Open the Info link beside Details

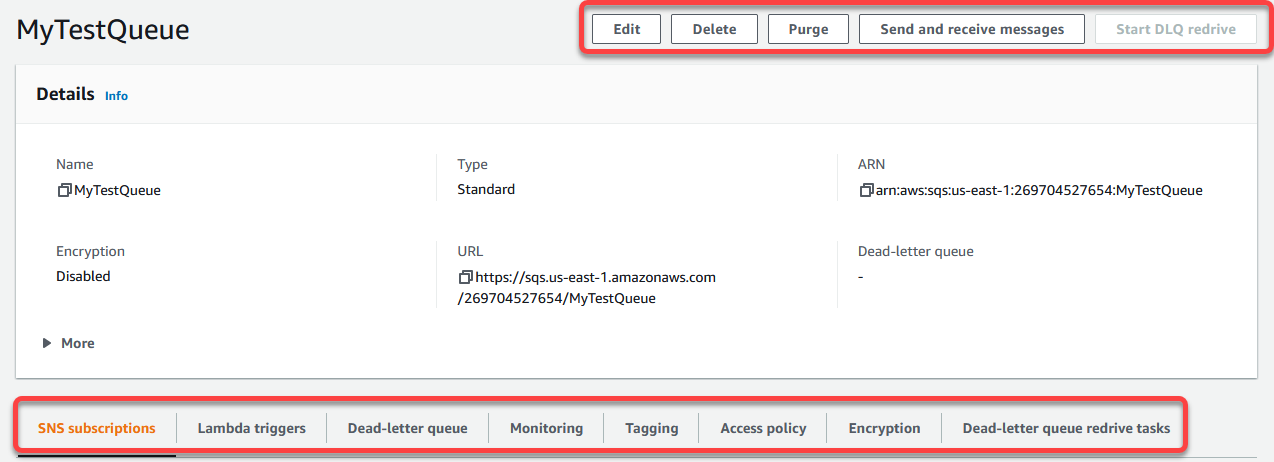coord(116,96)
